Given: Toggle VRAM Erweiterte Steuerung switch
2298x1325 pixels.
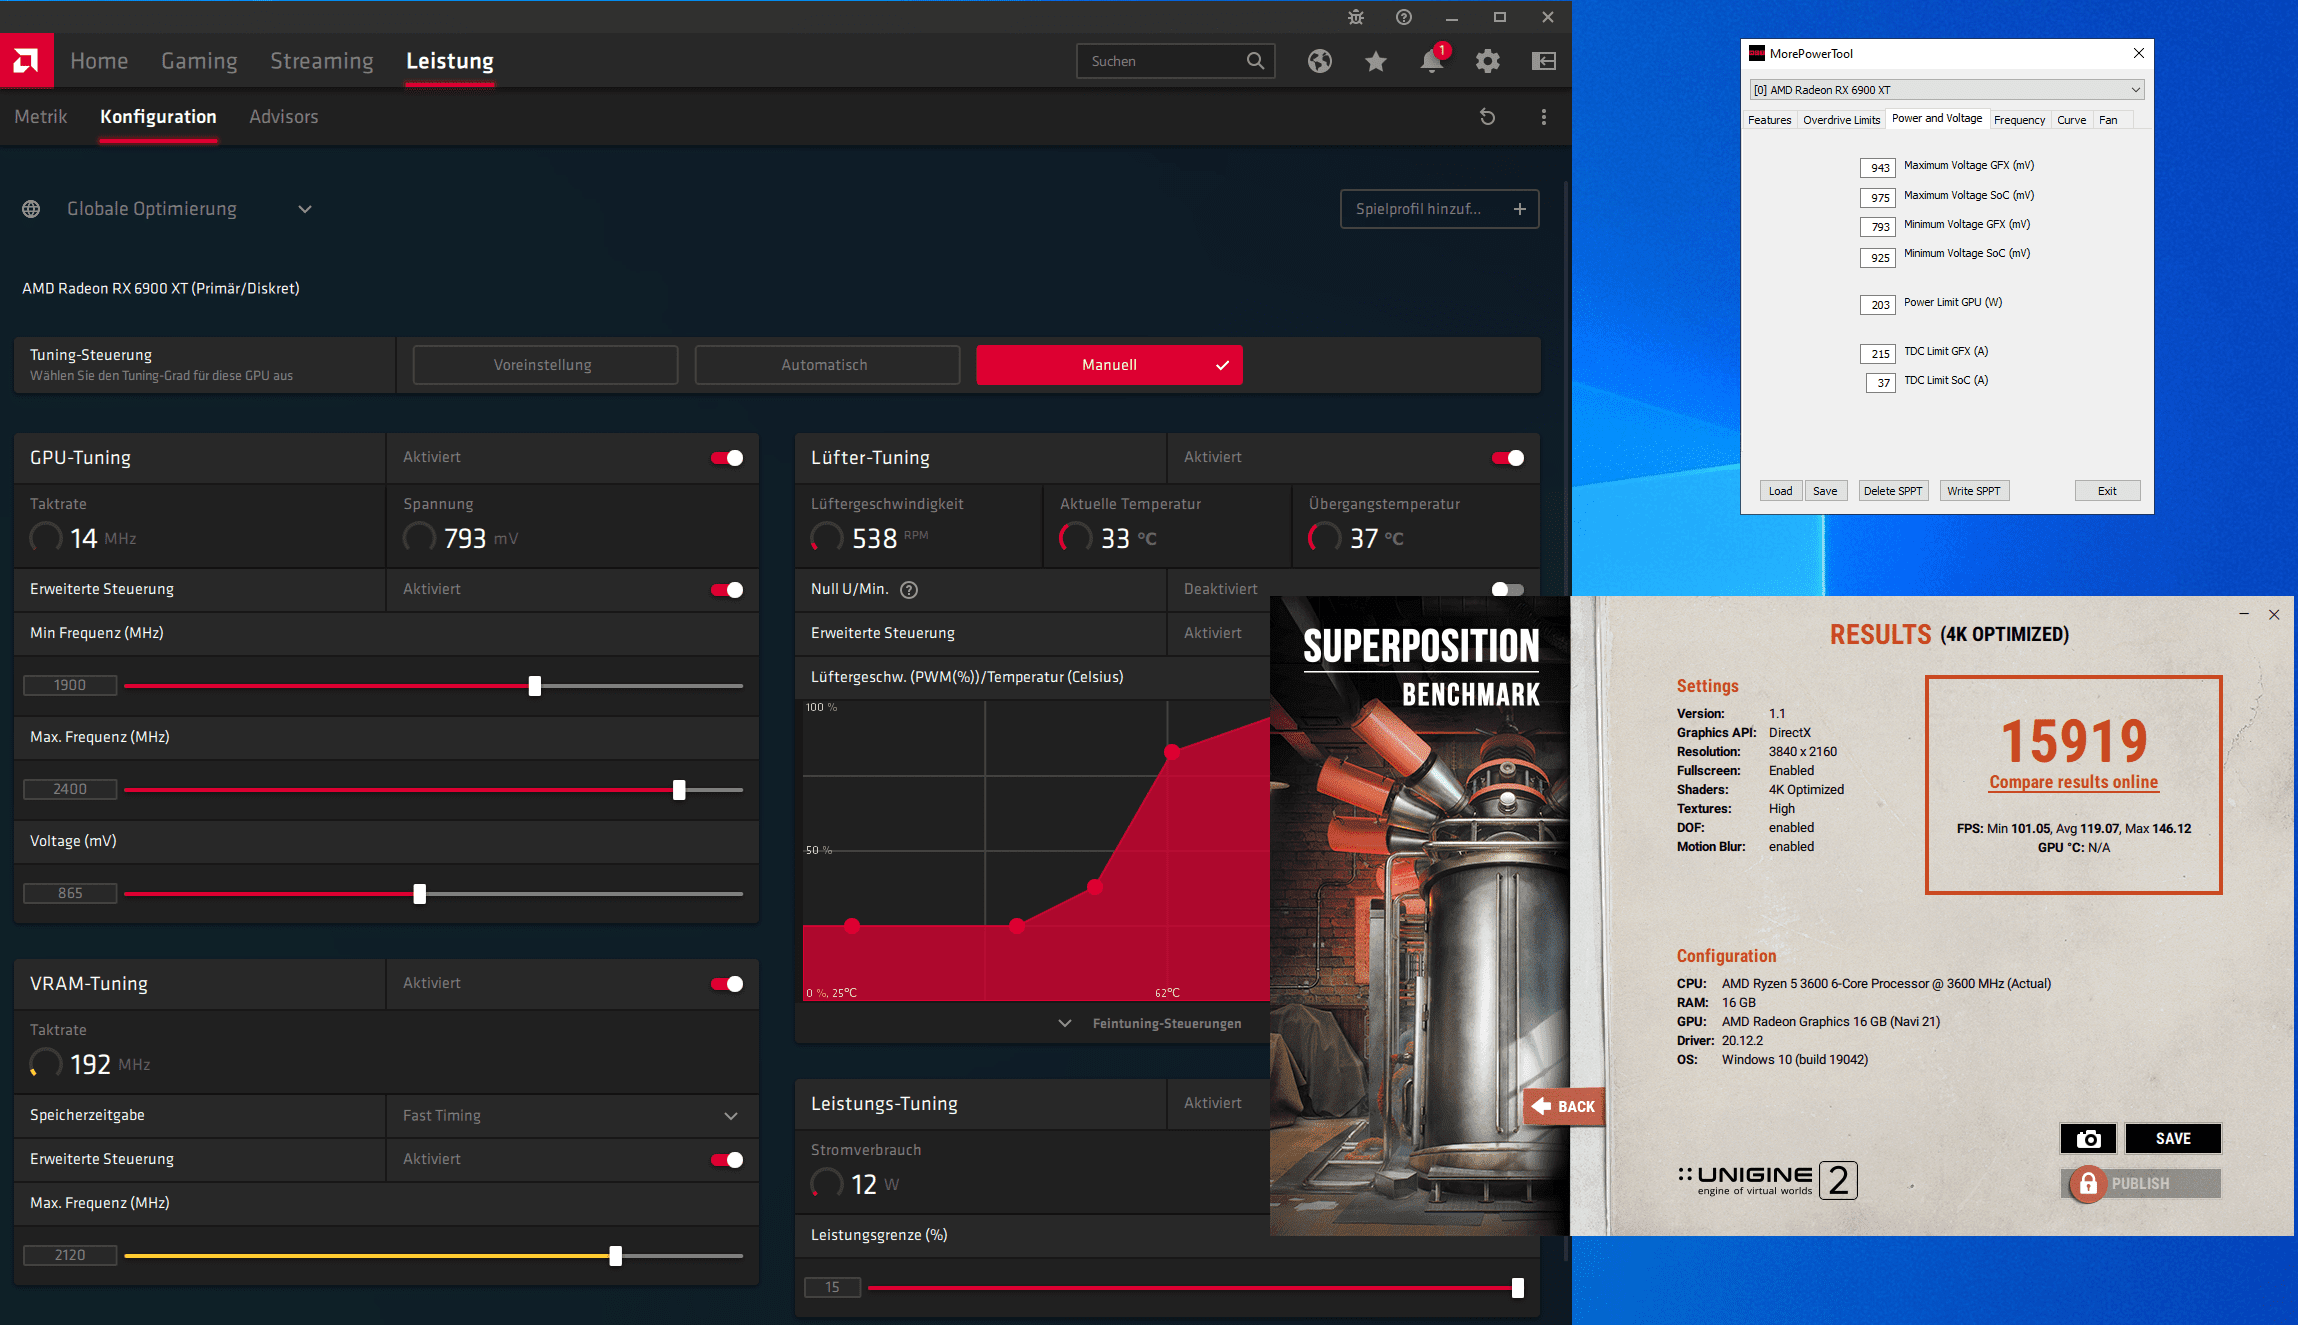Looking at the screenshot, I should coord(727,1160).
